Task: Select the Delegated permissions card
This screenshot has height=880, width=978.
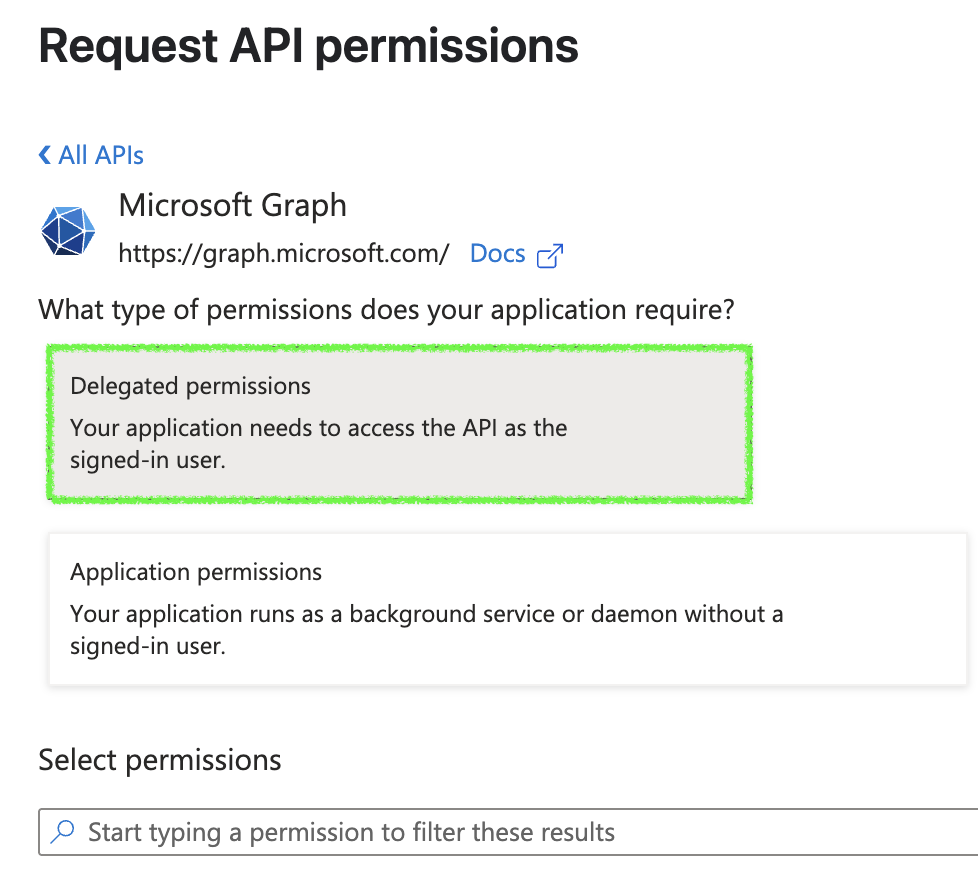Action: (399, 423)
